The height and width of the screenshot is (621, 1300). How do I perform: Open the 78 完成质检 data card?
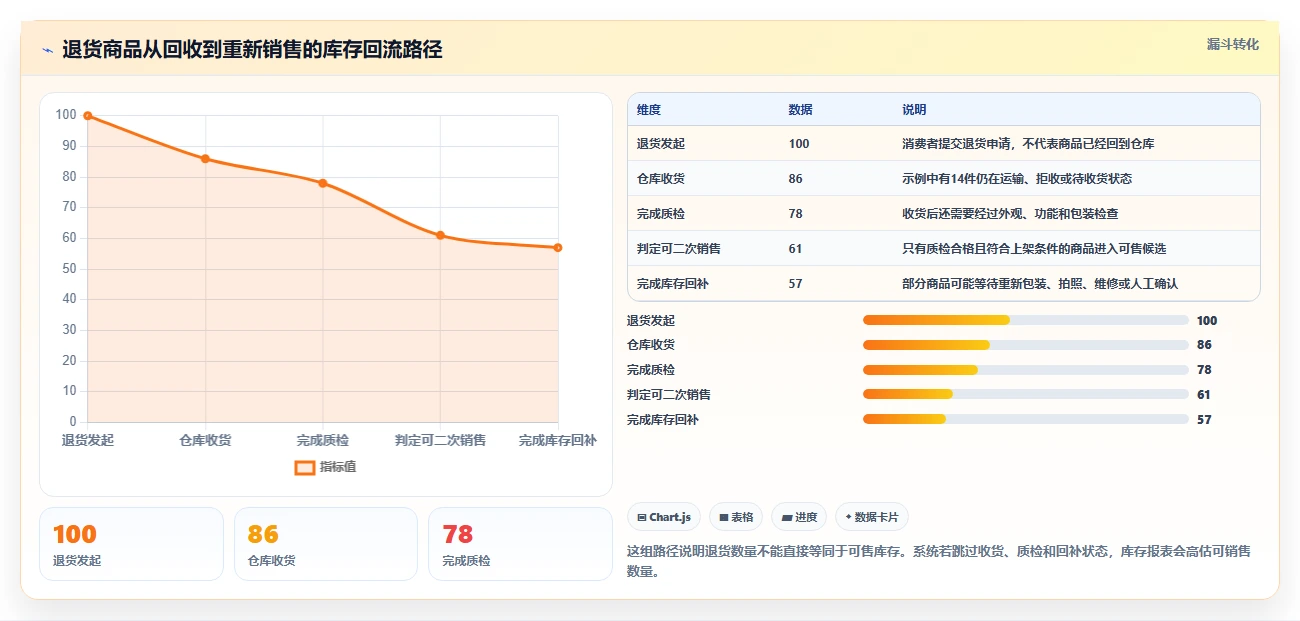click(x=520, y=544)
